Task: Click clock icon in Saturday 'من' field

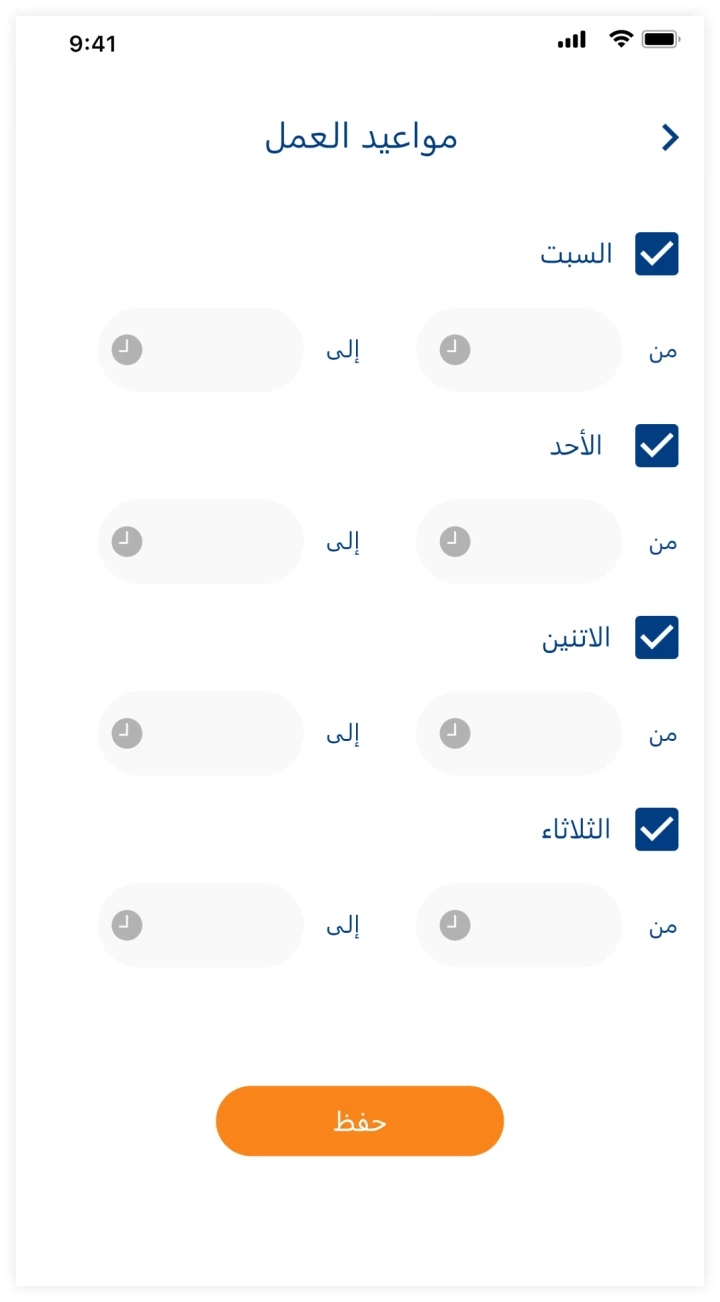Action: 455,350
